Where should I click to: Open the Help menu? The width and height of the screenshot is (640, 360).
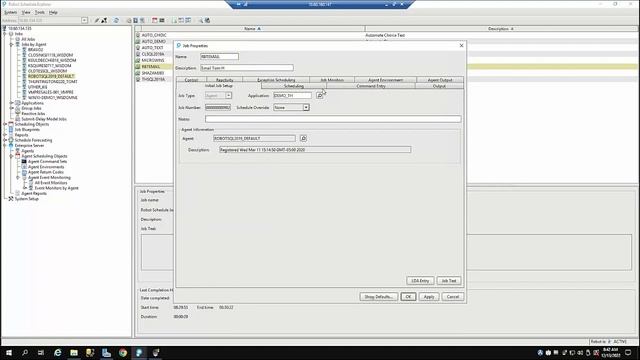pyautogui.click(x=53, y=12)
